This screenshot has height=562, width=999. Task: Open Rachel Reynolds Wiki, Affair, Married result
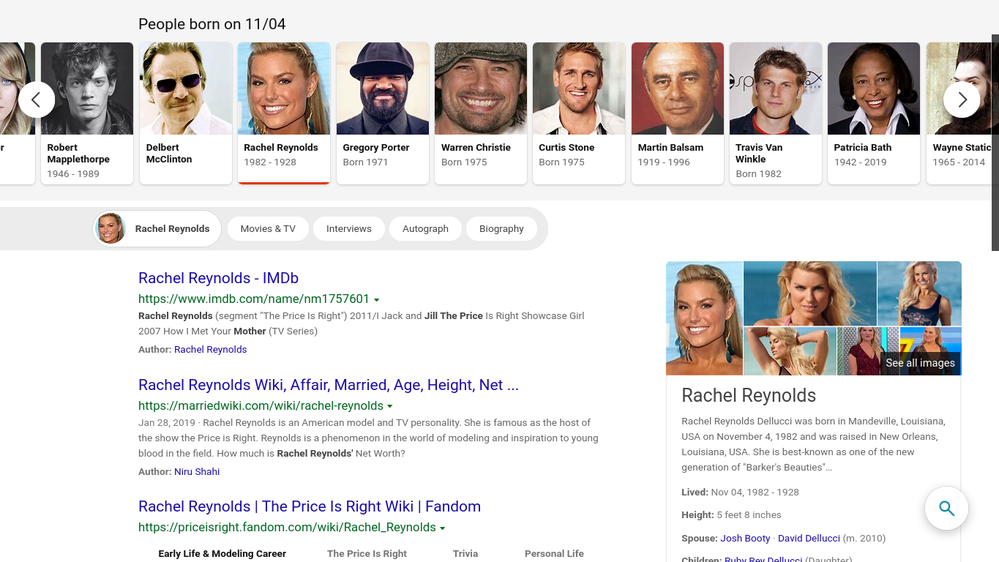(x=328, y=385)
